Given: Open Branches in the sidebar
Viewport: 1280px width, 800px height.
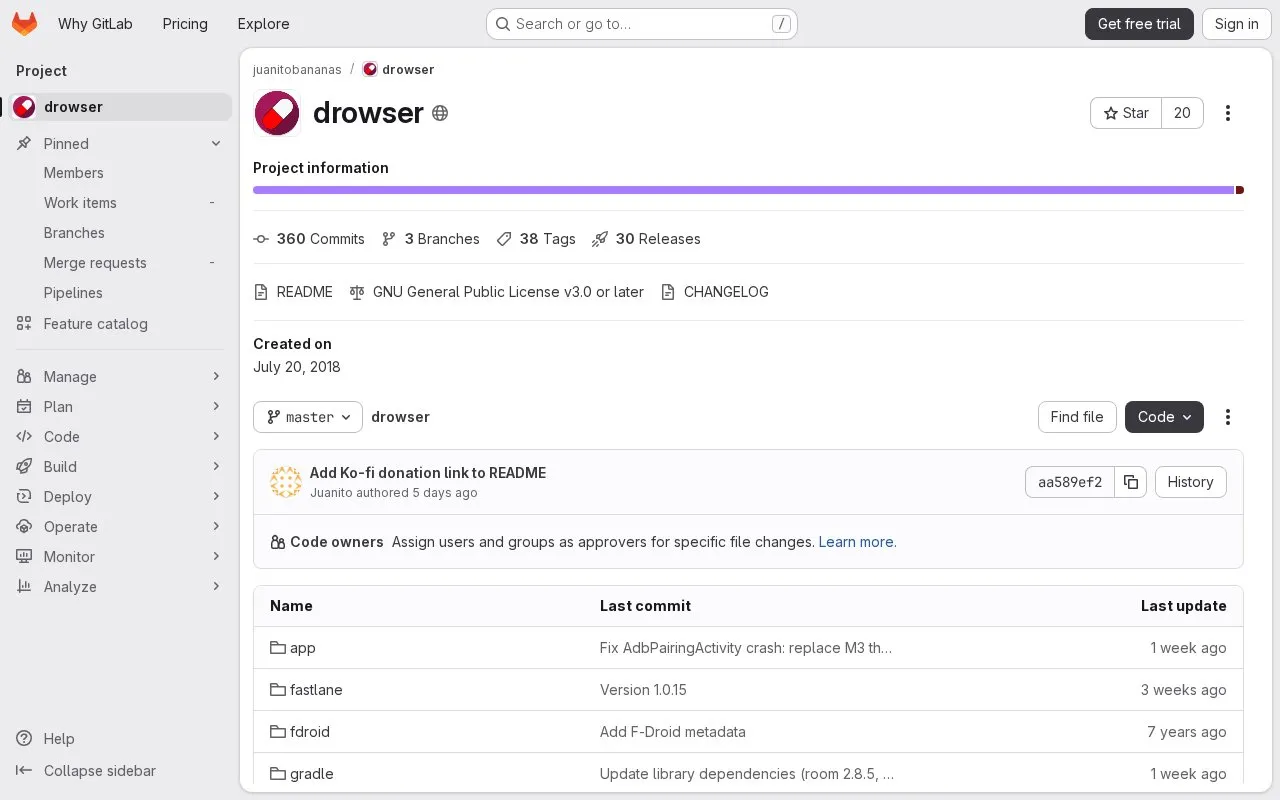Looking at the screenshot, I should point(120,233).
